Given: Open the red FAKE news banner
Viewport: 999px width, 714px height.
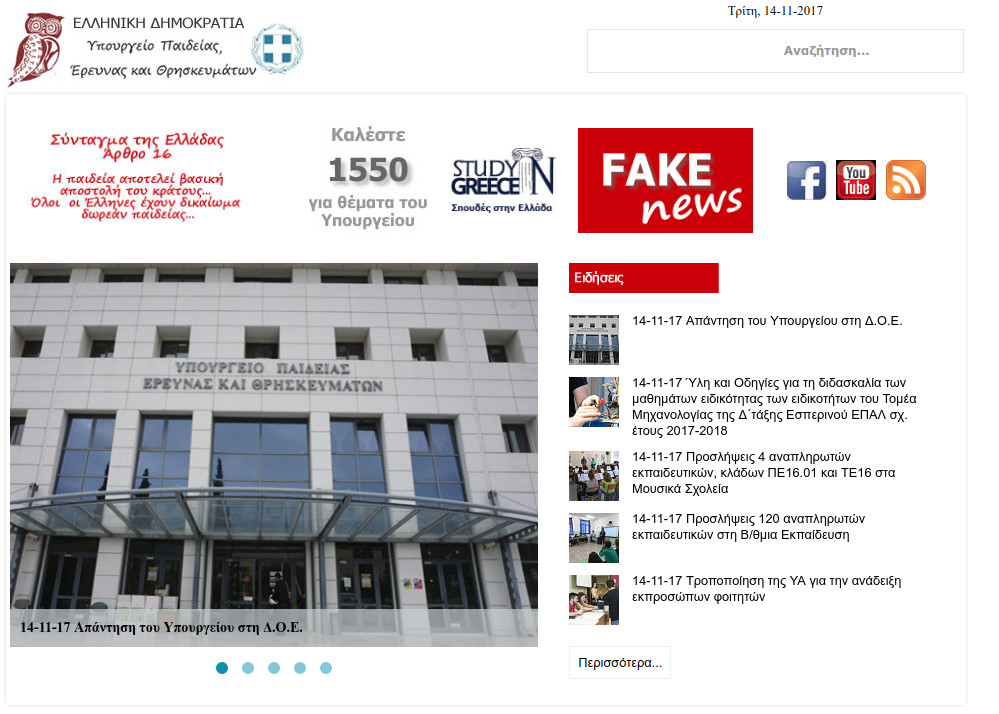Looking at the screenshot, I should pyautogui.click(x=665, y=180).
